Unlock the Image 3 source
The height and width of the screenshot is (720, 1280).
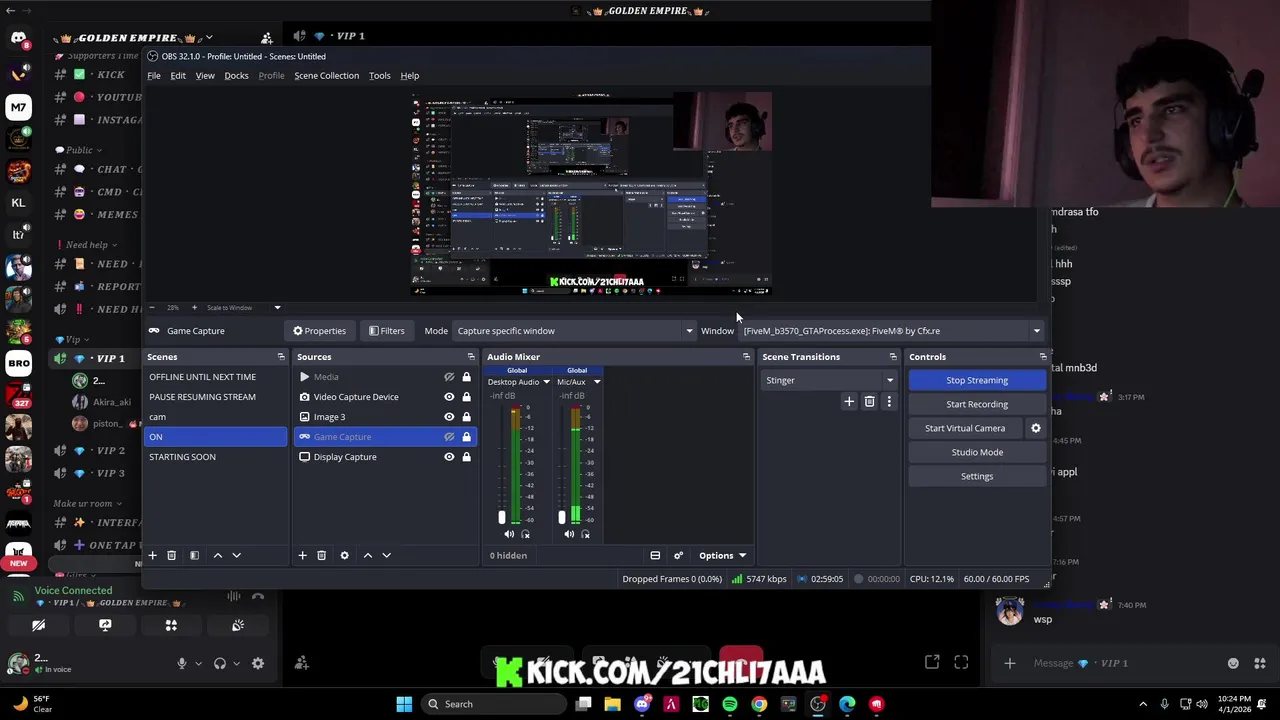(x=466, y=417)
